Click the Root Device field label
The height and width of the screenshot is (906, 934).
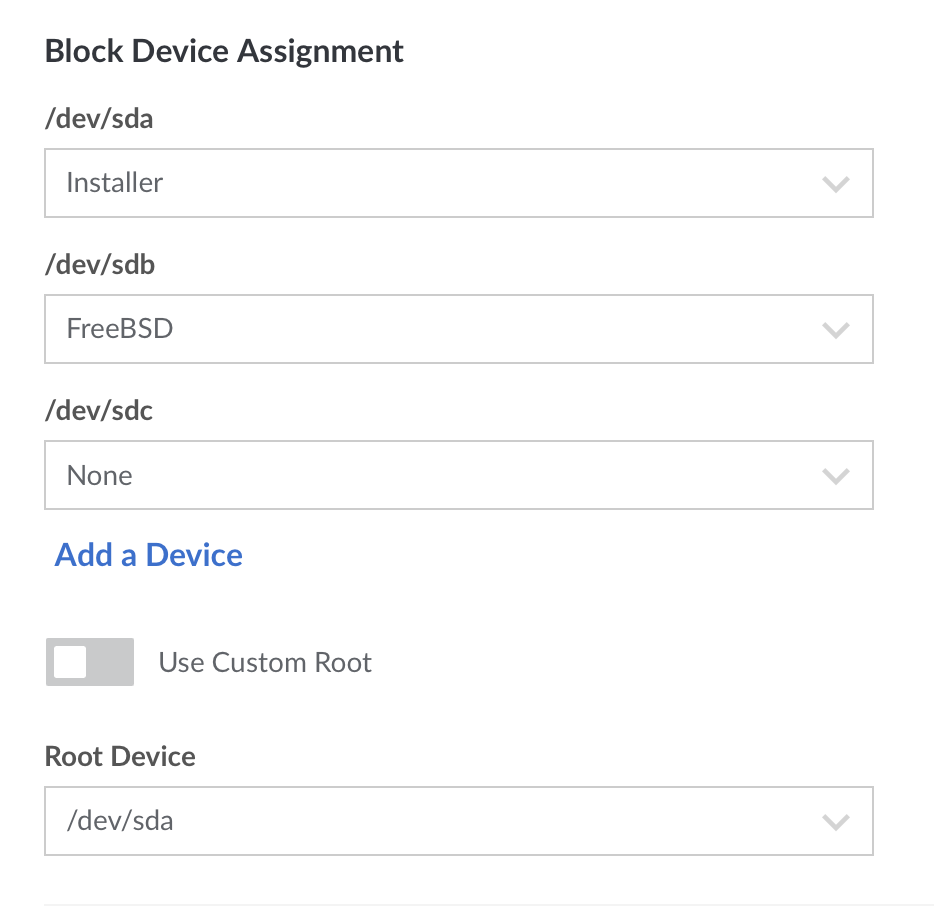click(x=120, y=756)
